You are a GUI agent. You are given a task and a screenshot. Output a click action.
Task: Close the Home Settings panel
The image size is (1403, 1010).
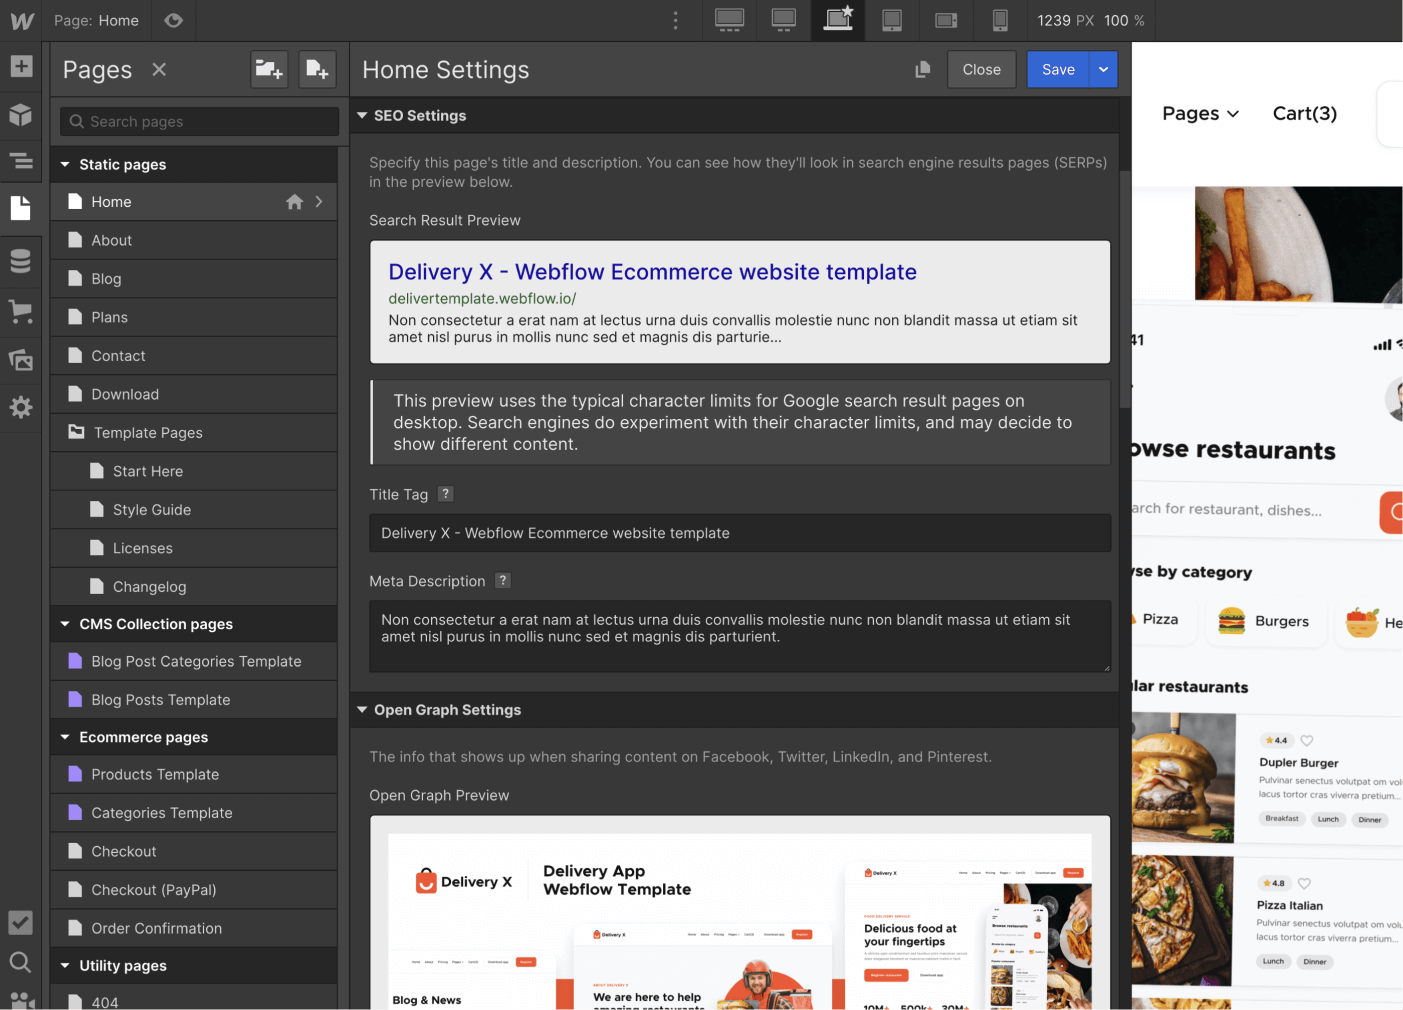click(x=981, y=69)
